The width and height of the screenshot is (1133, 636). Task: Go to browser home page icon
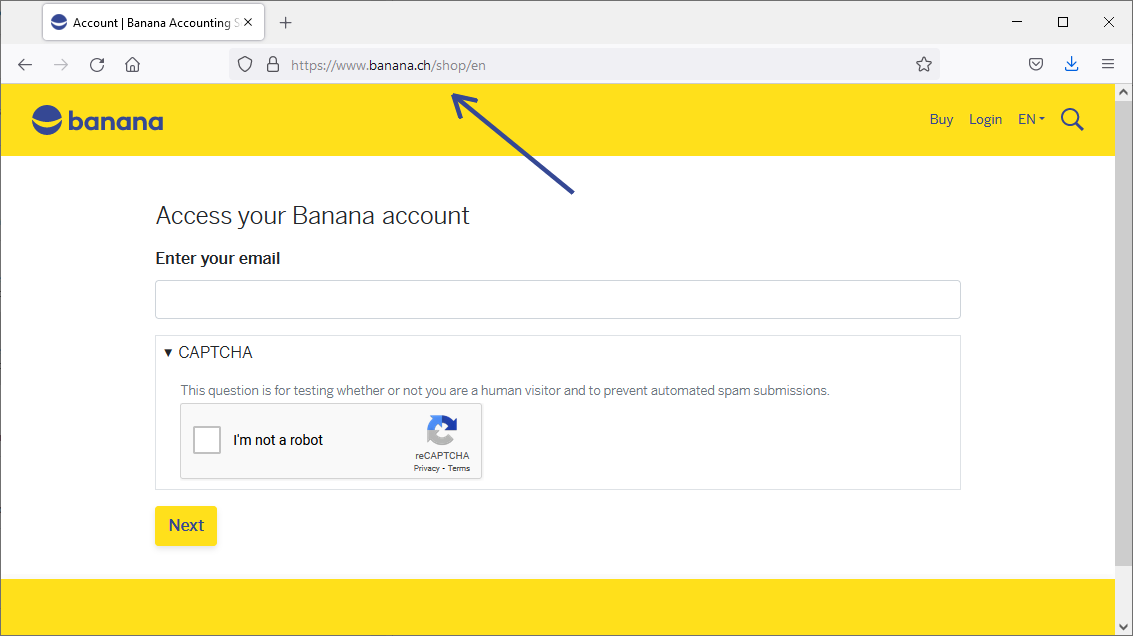pos(132,64)
